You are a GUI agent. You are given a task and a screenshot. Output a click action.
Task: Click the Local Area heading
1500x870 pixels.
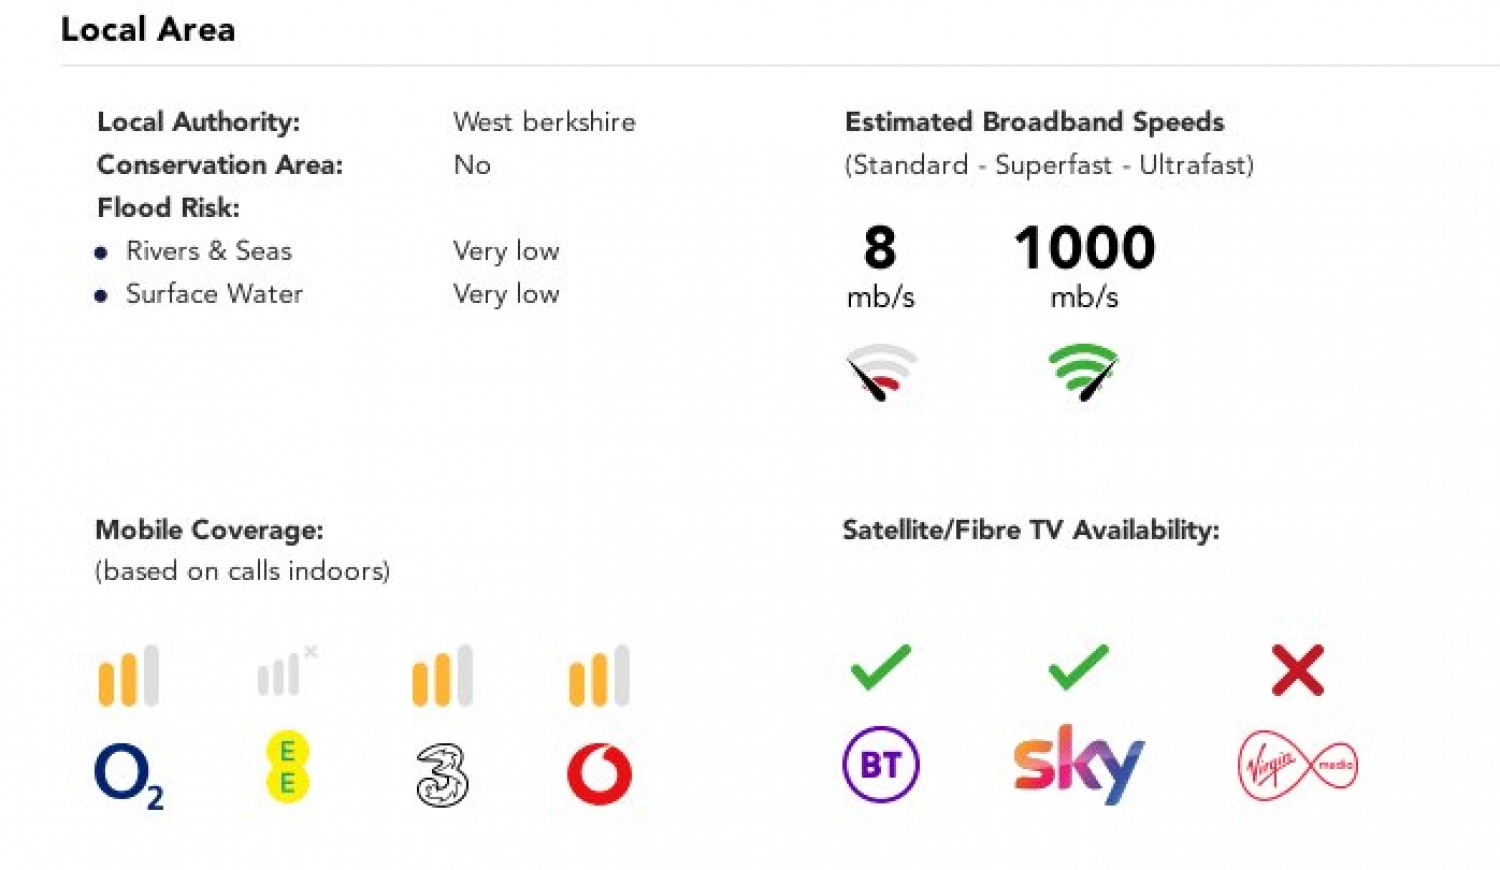[148, 30]
